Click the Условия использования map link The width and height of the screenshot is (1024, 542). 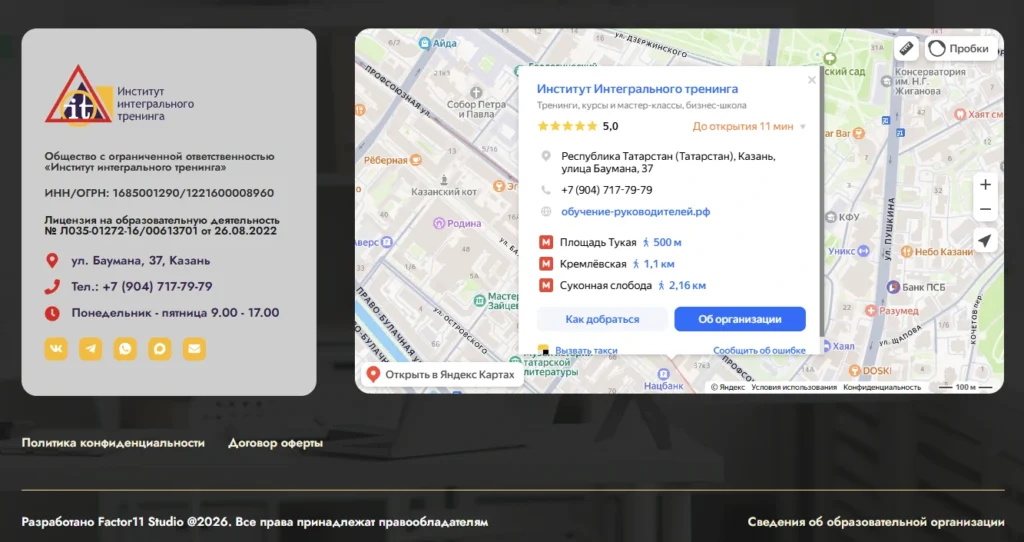click(793, 387)
